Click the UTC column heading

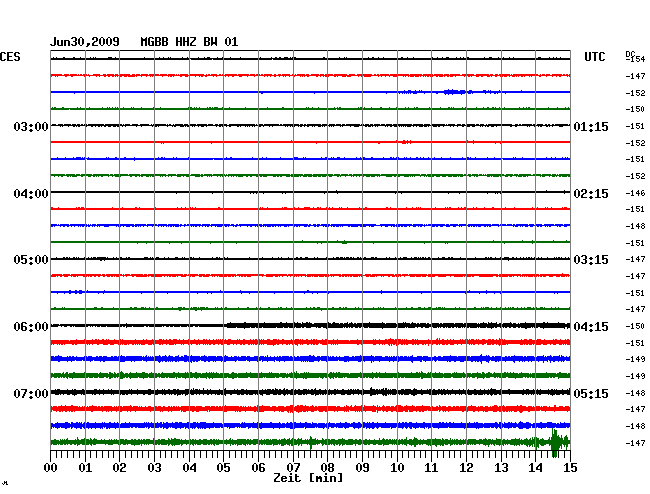coord(594,57)
